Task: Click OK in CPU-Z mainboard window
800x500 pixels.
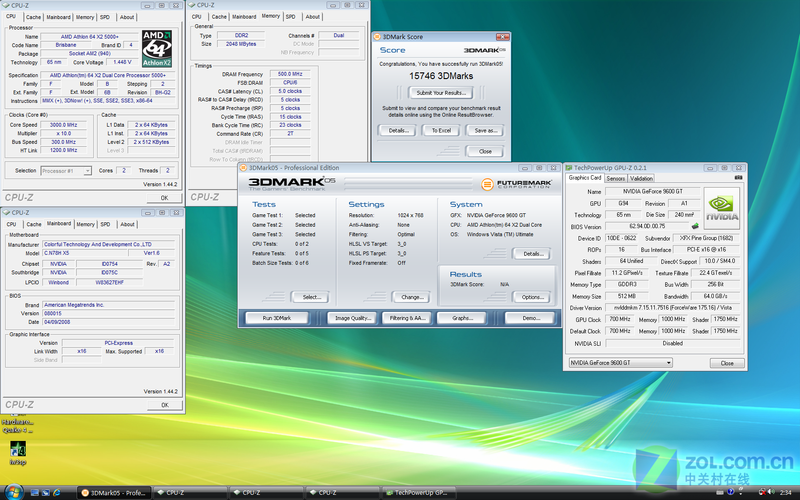Action: tap(164, 405)
